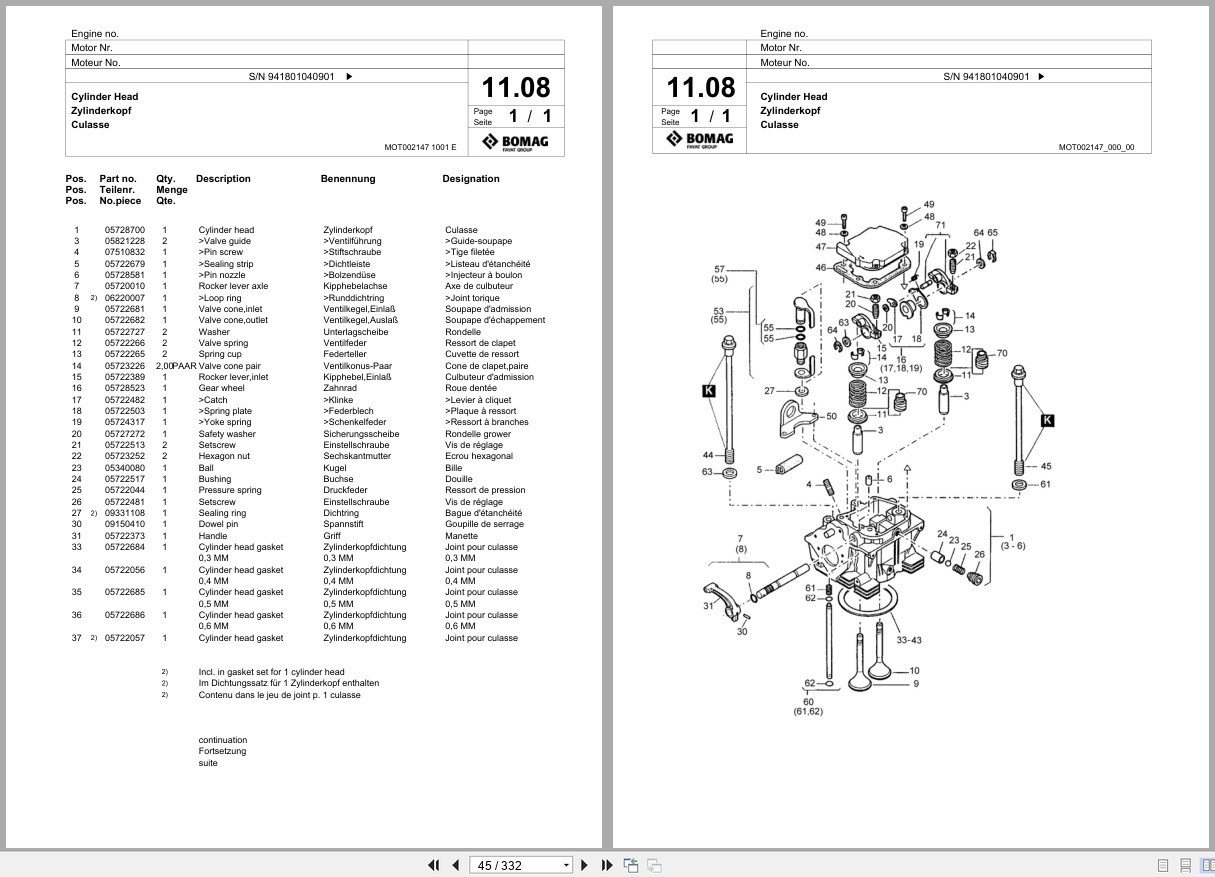Select 'Safety washer' description

pyautogui.click(x=227, y=434)
